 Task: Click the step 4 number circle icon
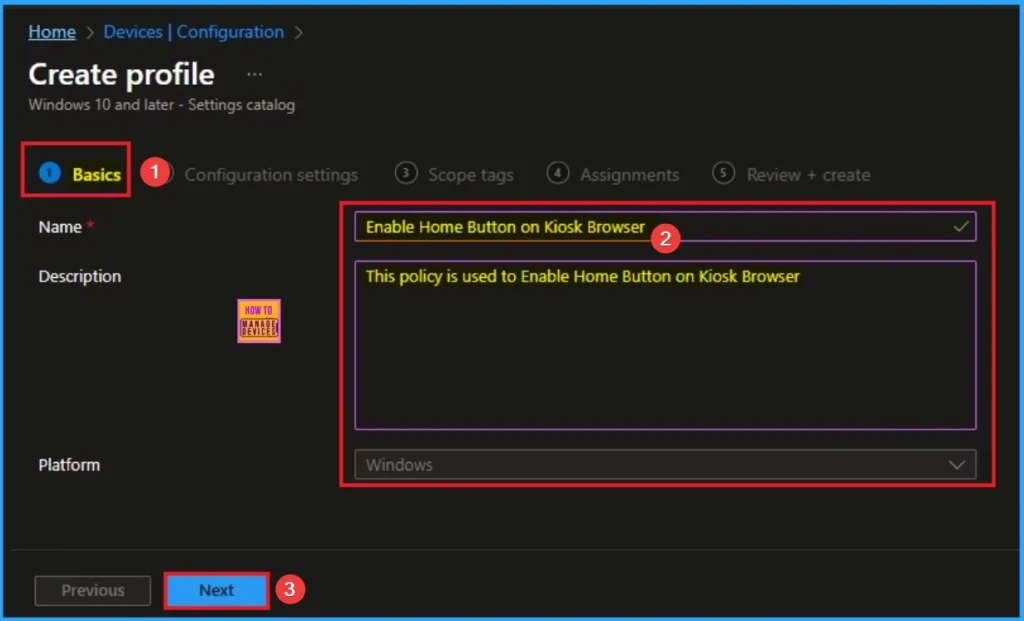pyautogui.click(x=558, y=173)
